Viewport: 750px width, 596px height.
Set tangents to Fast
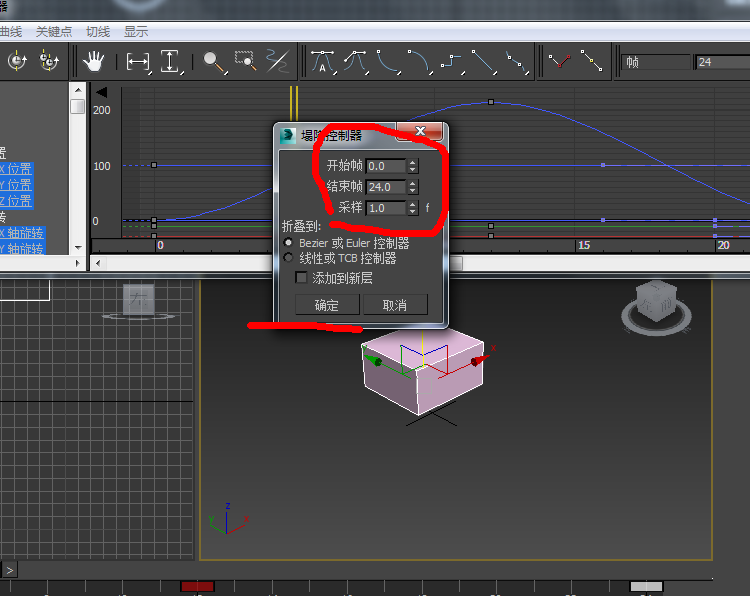click(x=388, y=62)
